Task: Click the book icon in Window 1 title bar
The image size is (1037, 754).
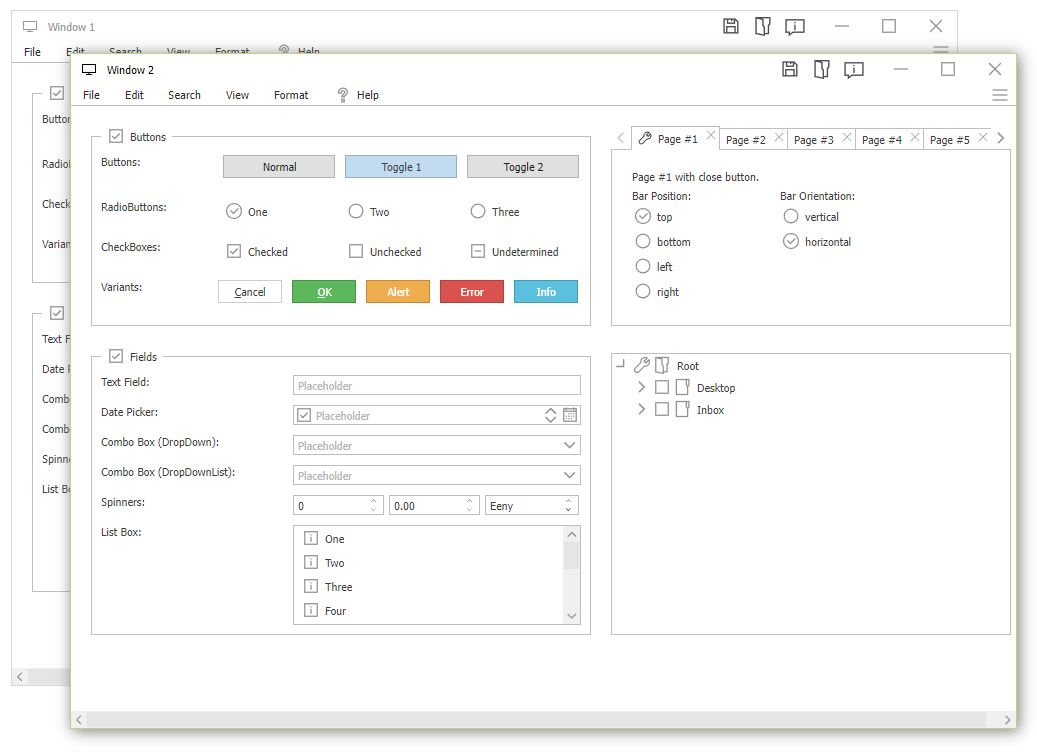Action: point(763,26)
